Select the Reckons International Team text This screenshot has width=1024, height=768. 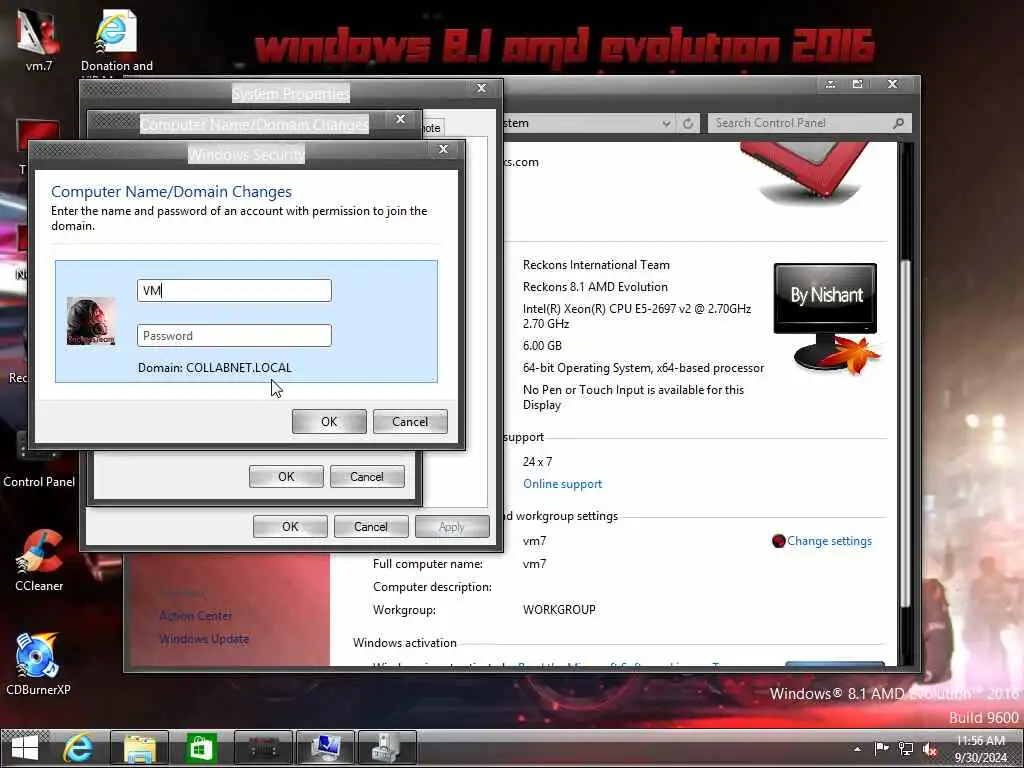(x=596, y=264)
